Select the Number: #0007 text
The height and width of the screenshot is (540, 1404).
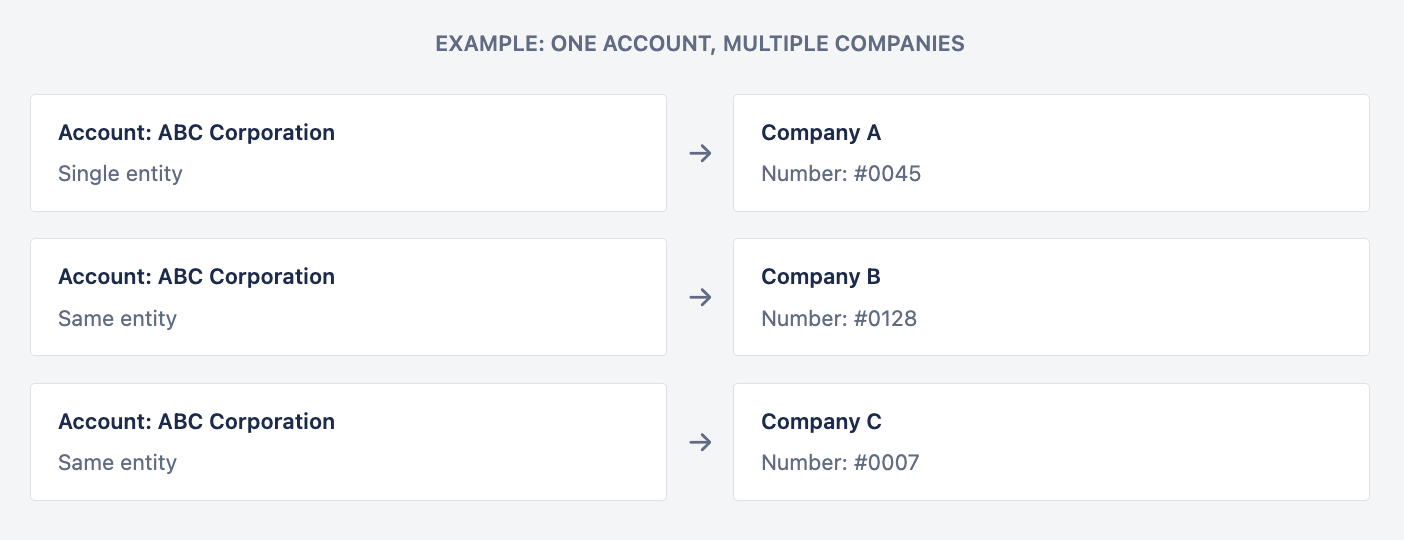coord(840,463)
